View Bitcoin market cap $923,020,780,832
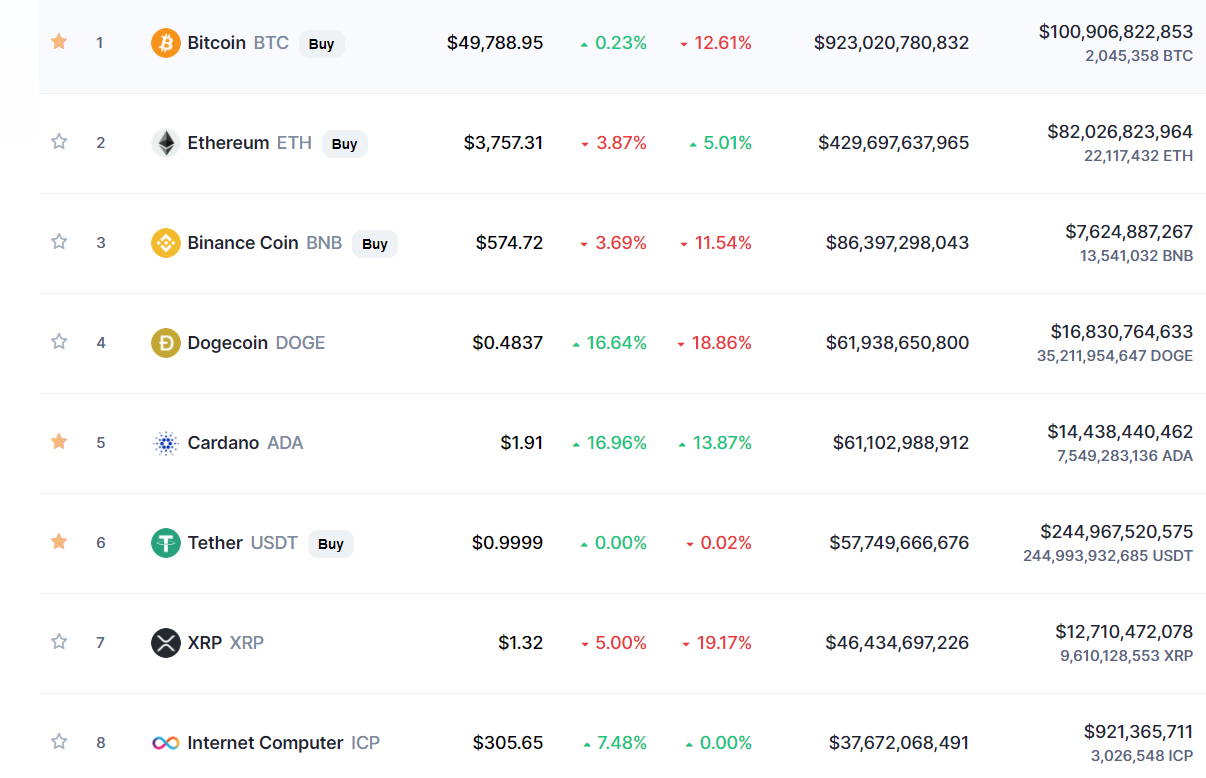Image resolution: width=1206 pixels, height=778 pixels. pyautogui.click(x=891, y=43)
